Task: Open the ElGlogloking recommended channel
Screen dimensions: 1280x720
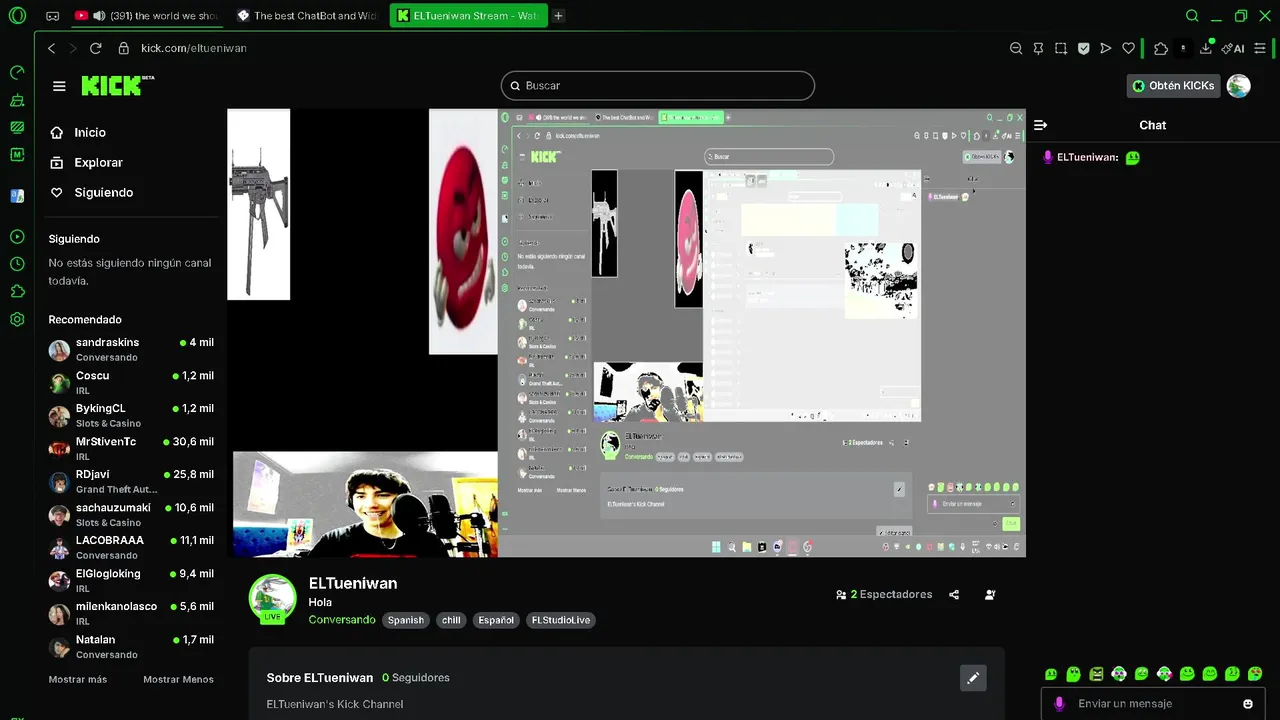Action: tap(131, 580)
